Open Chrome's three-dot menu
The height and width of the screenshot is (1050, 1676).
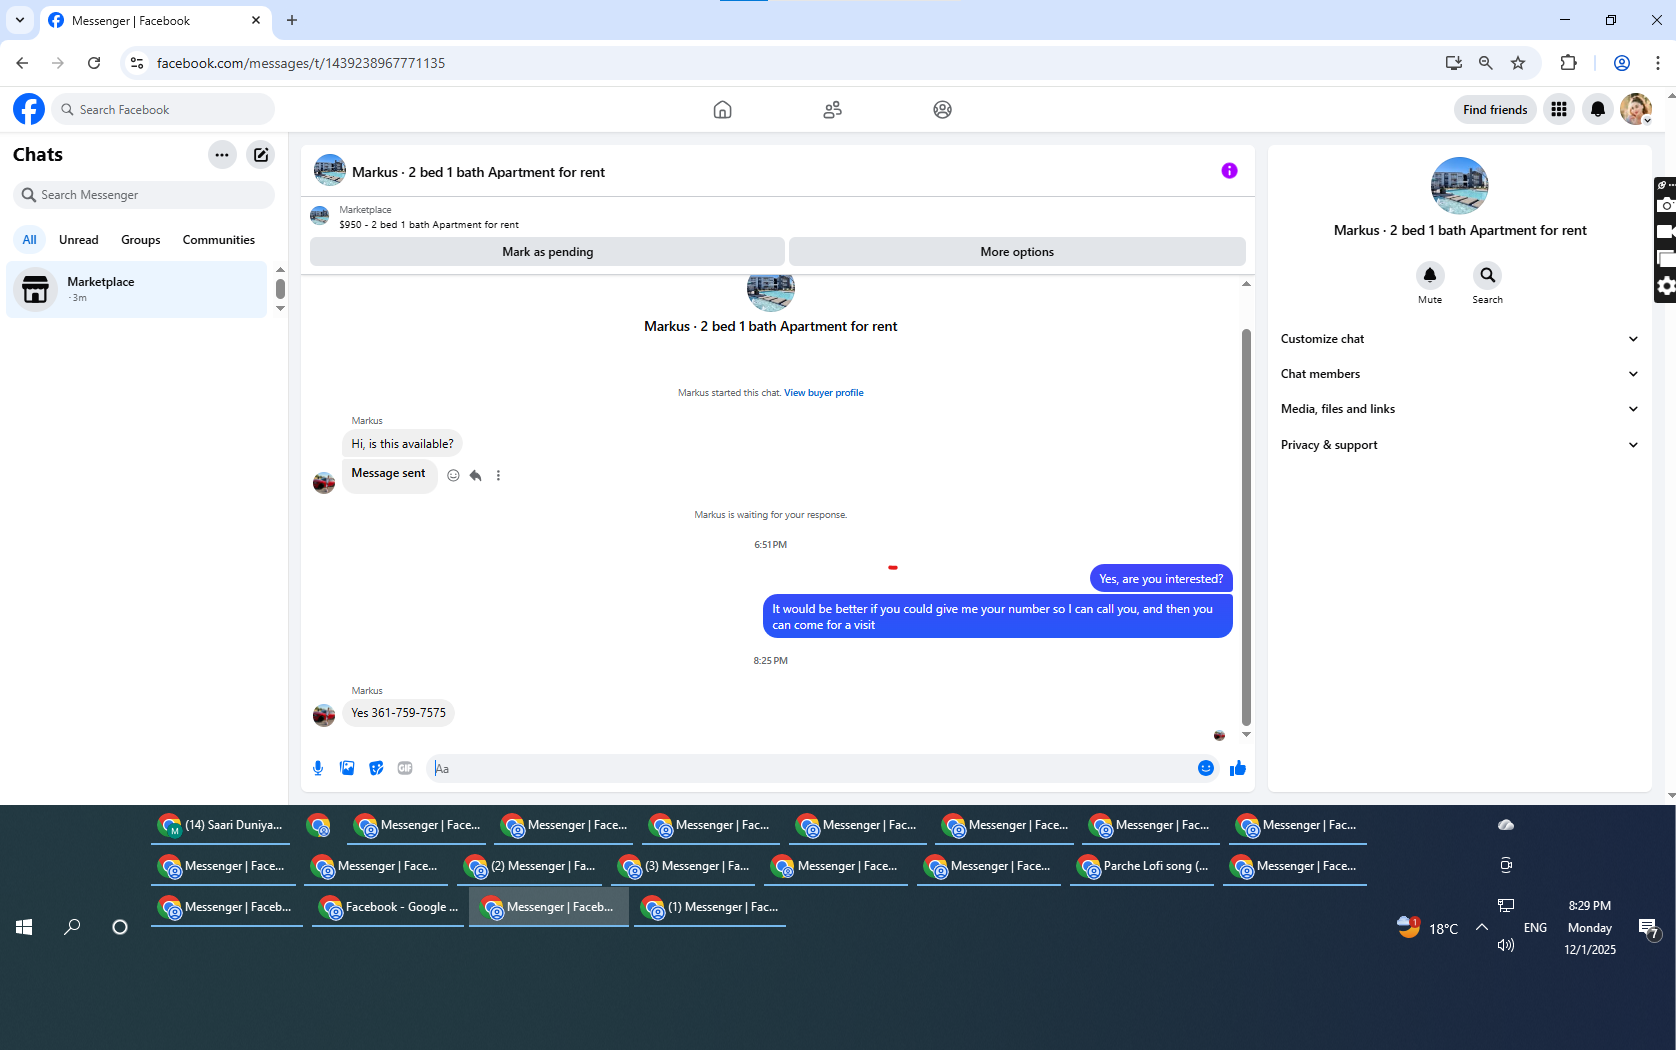point(1658,63)
